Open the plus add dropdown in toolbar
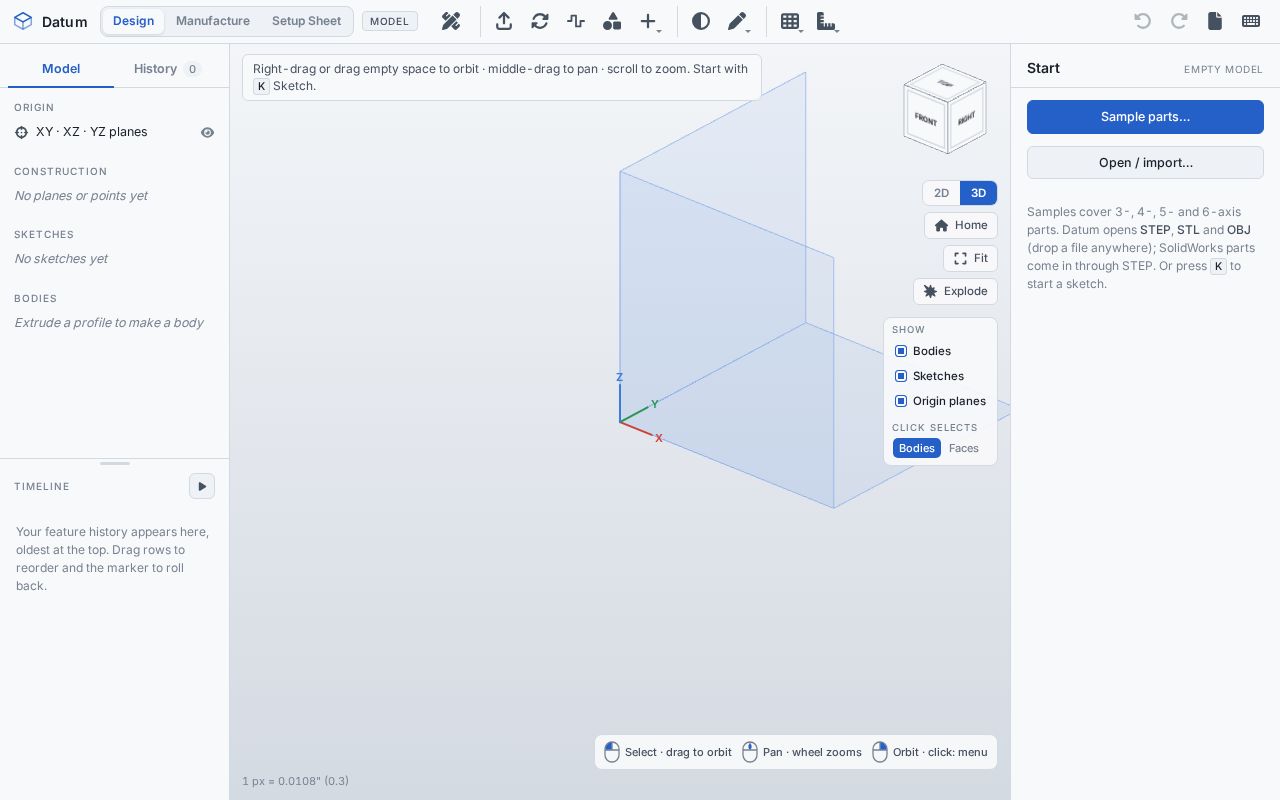Viewport: 1280px width, 800px height. pyautogui.click(x=650, y=21)
